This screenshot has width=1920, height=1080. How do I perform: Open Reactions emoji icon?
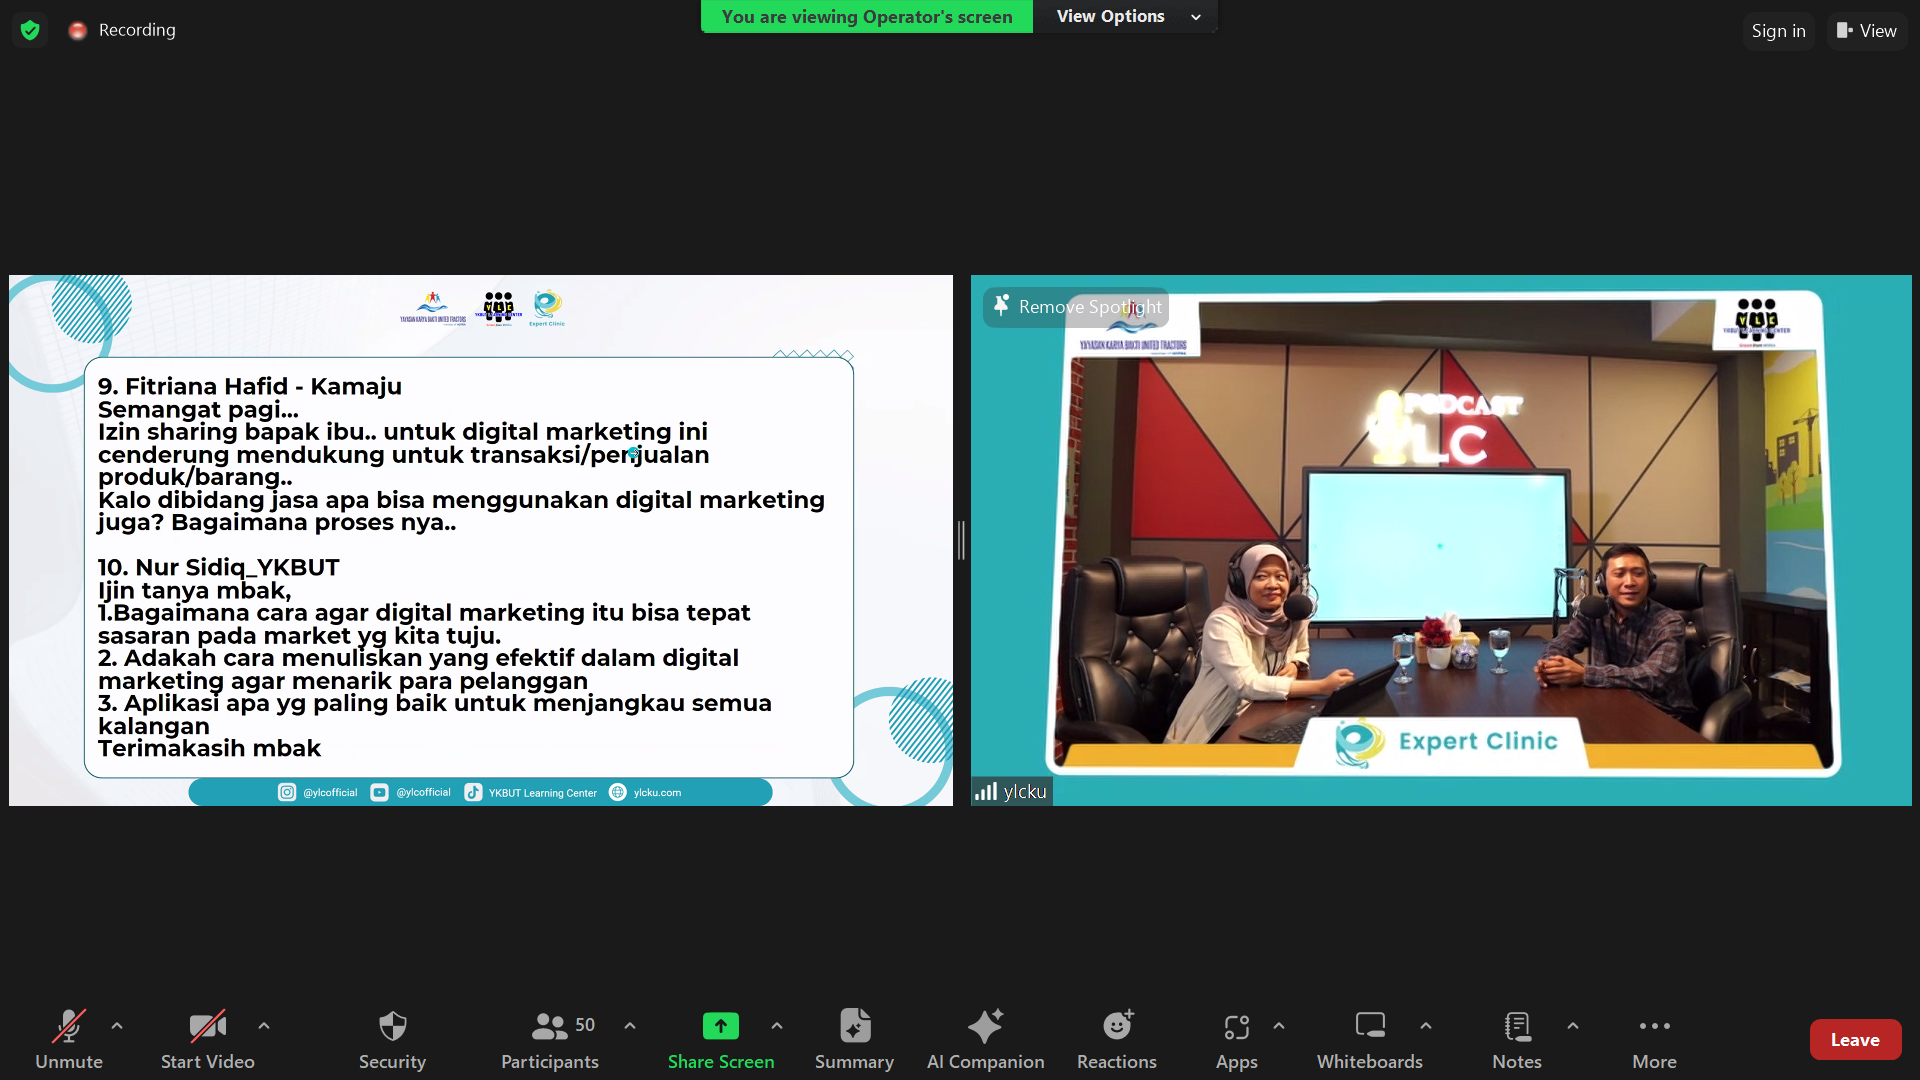[1116, 1027]
